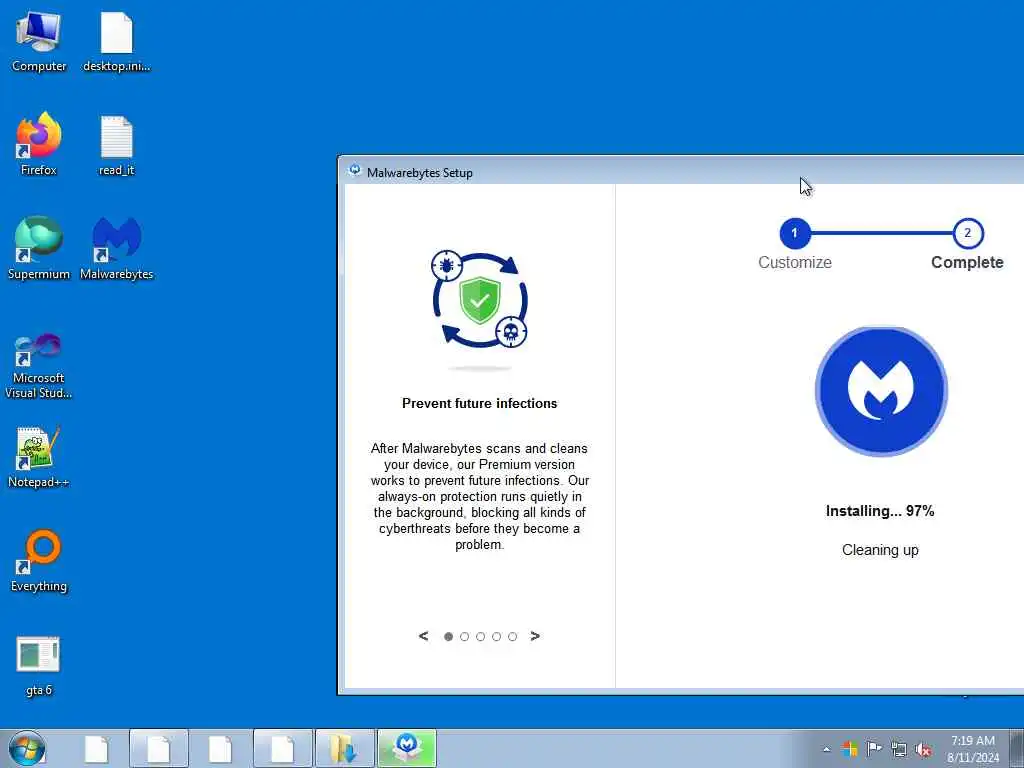Click the first blank document taskbar item

pos(97,748)
